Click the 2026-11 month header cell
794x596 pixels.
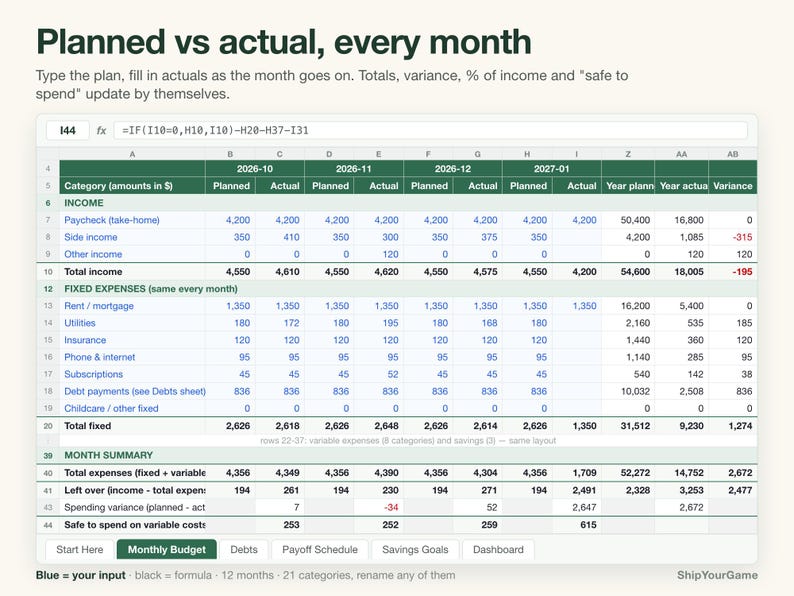353,169
